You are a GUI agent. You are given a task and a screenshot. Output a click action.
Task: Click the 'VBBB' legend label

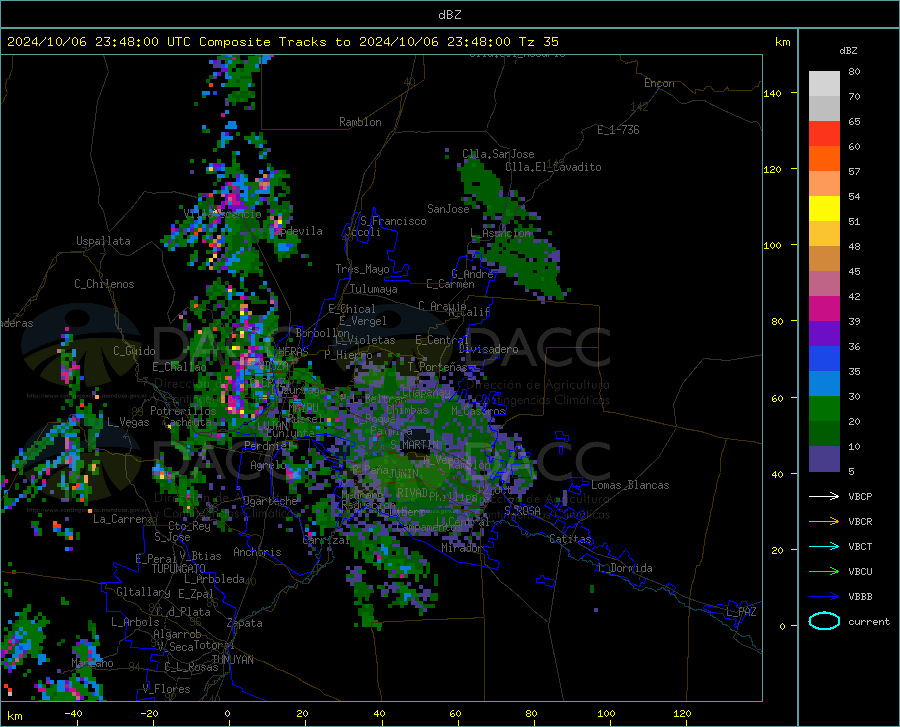860,597
